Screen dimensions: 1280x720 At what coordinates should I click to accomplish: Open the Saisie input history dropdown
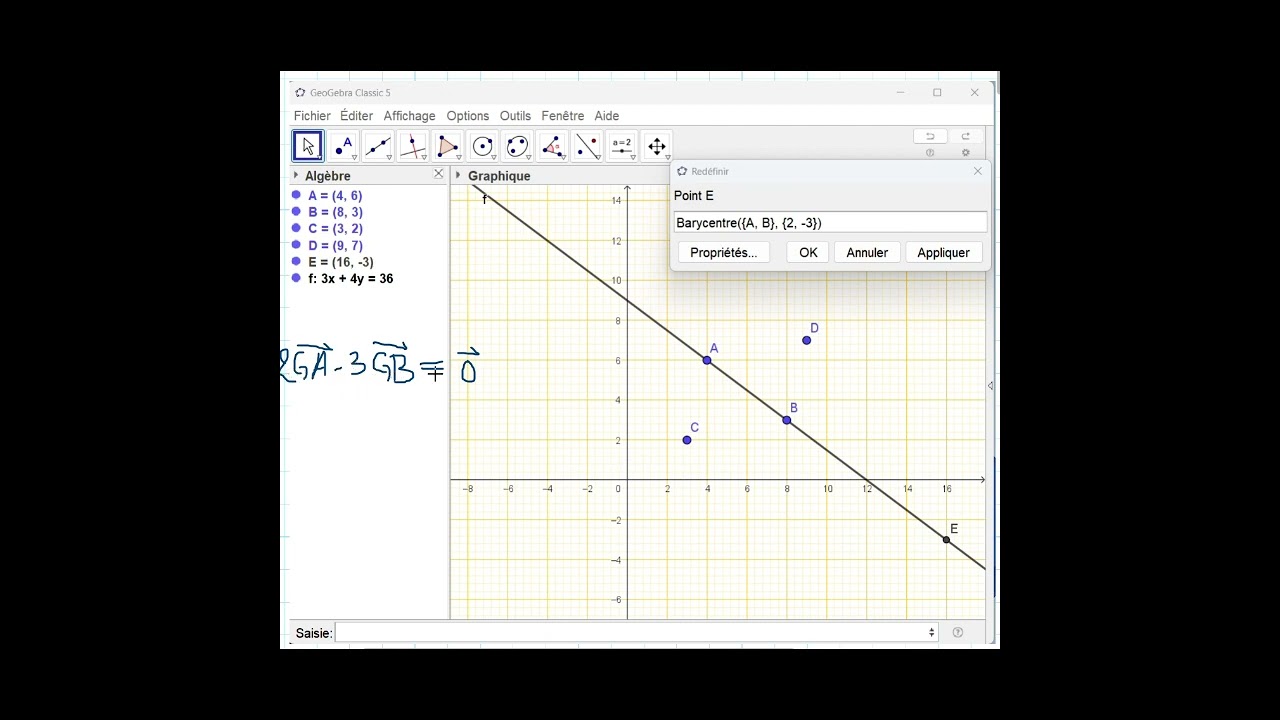(x=931, y=632)
